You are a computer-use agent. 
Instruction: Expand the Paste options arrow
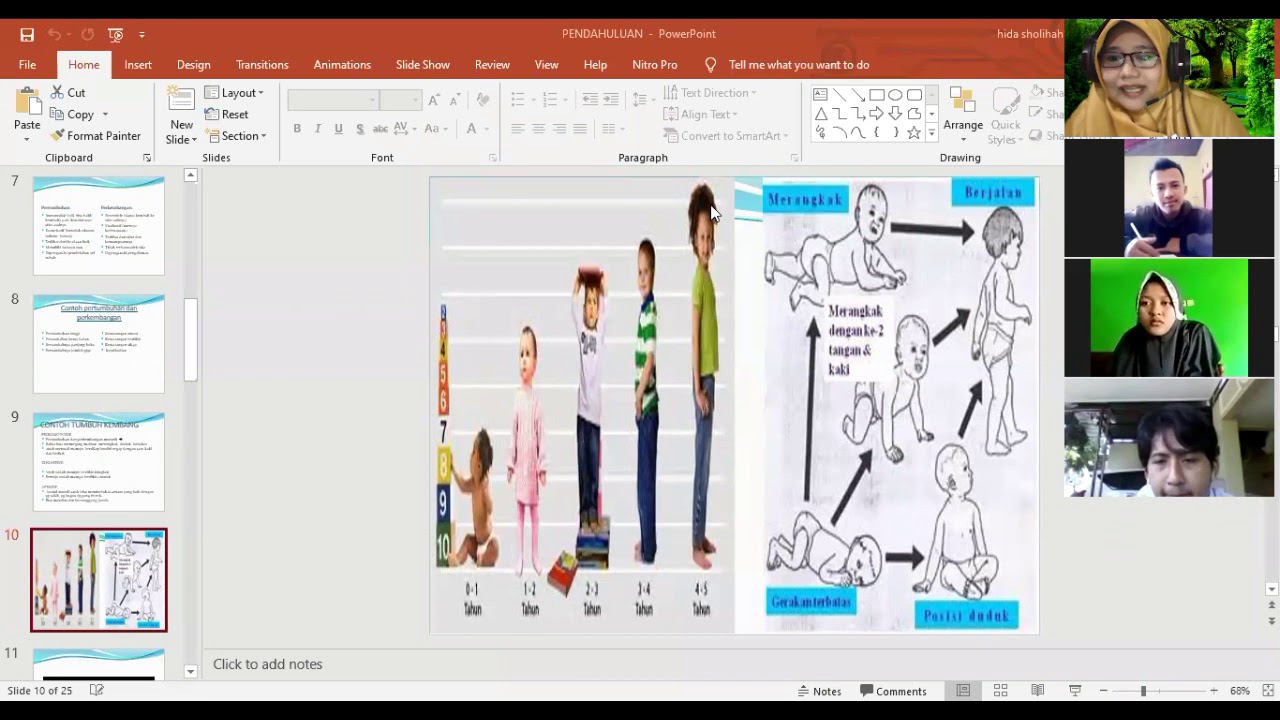[27, 139]
